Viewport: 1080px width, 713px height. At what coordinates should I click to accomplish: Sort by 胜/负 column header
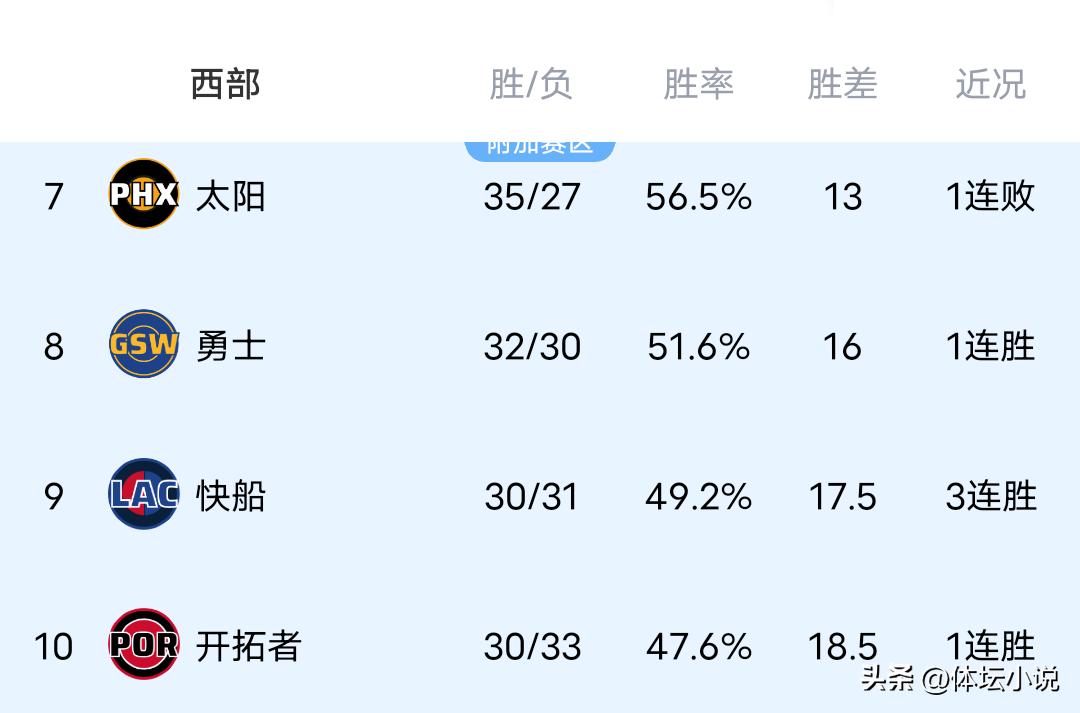[531, 84]
